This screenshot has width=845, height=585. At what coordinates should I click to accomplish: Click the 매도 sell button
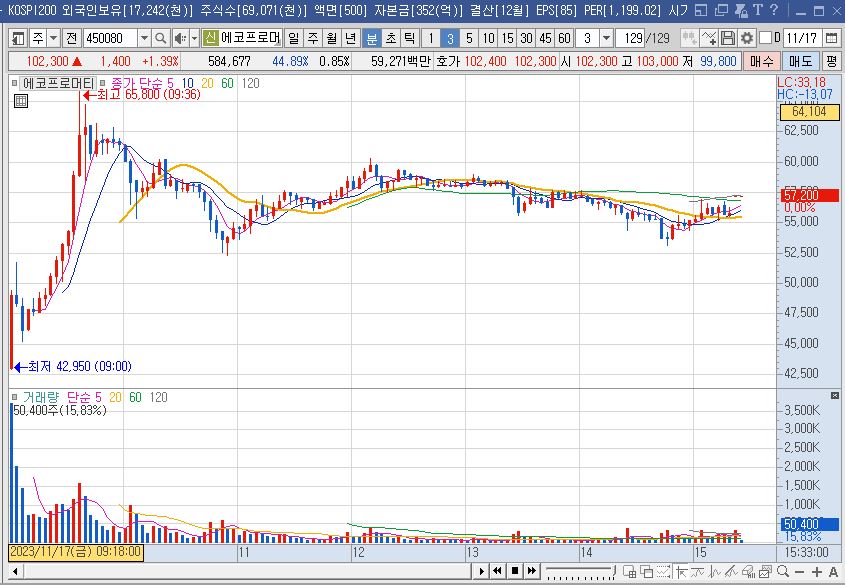click(x=801, y=61)
